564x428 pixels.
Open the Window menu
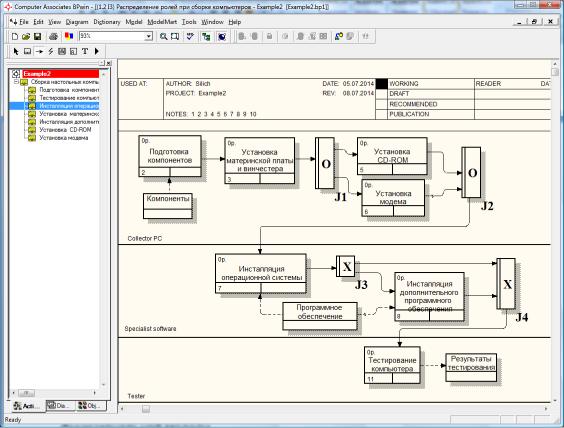pos(212,22)
